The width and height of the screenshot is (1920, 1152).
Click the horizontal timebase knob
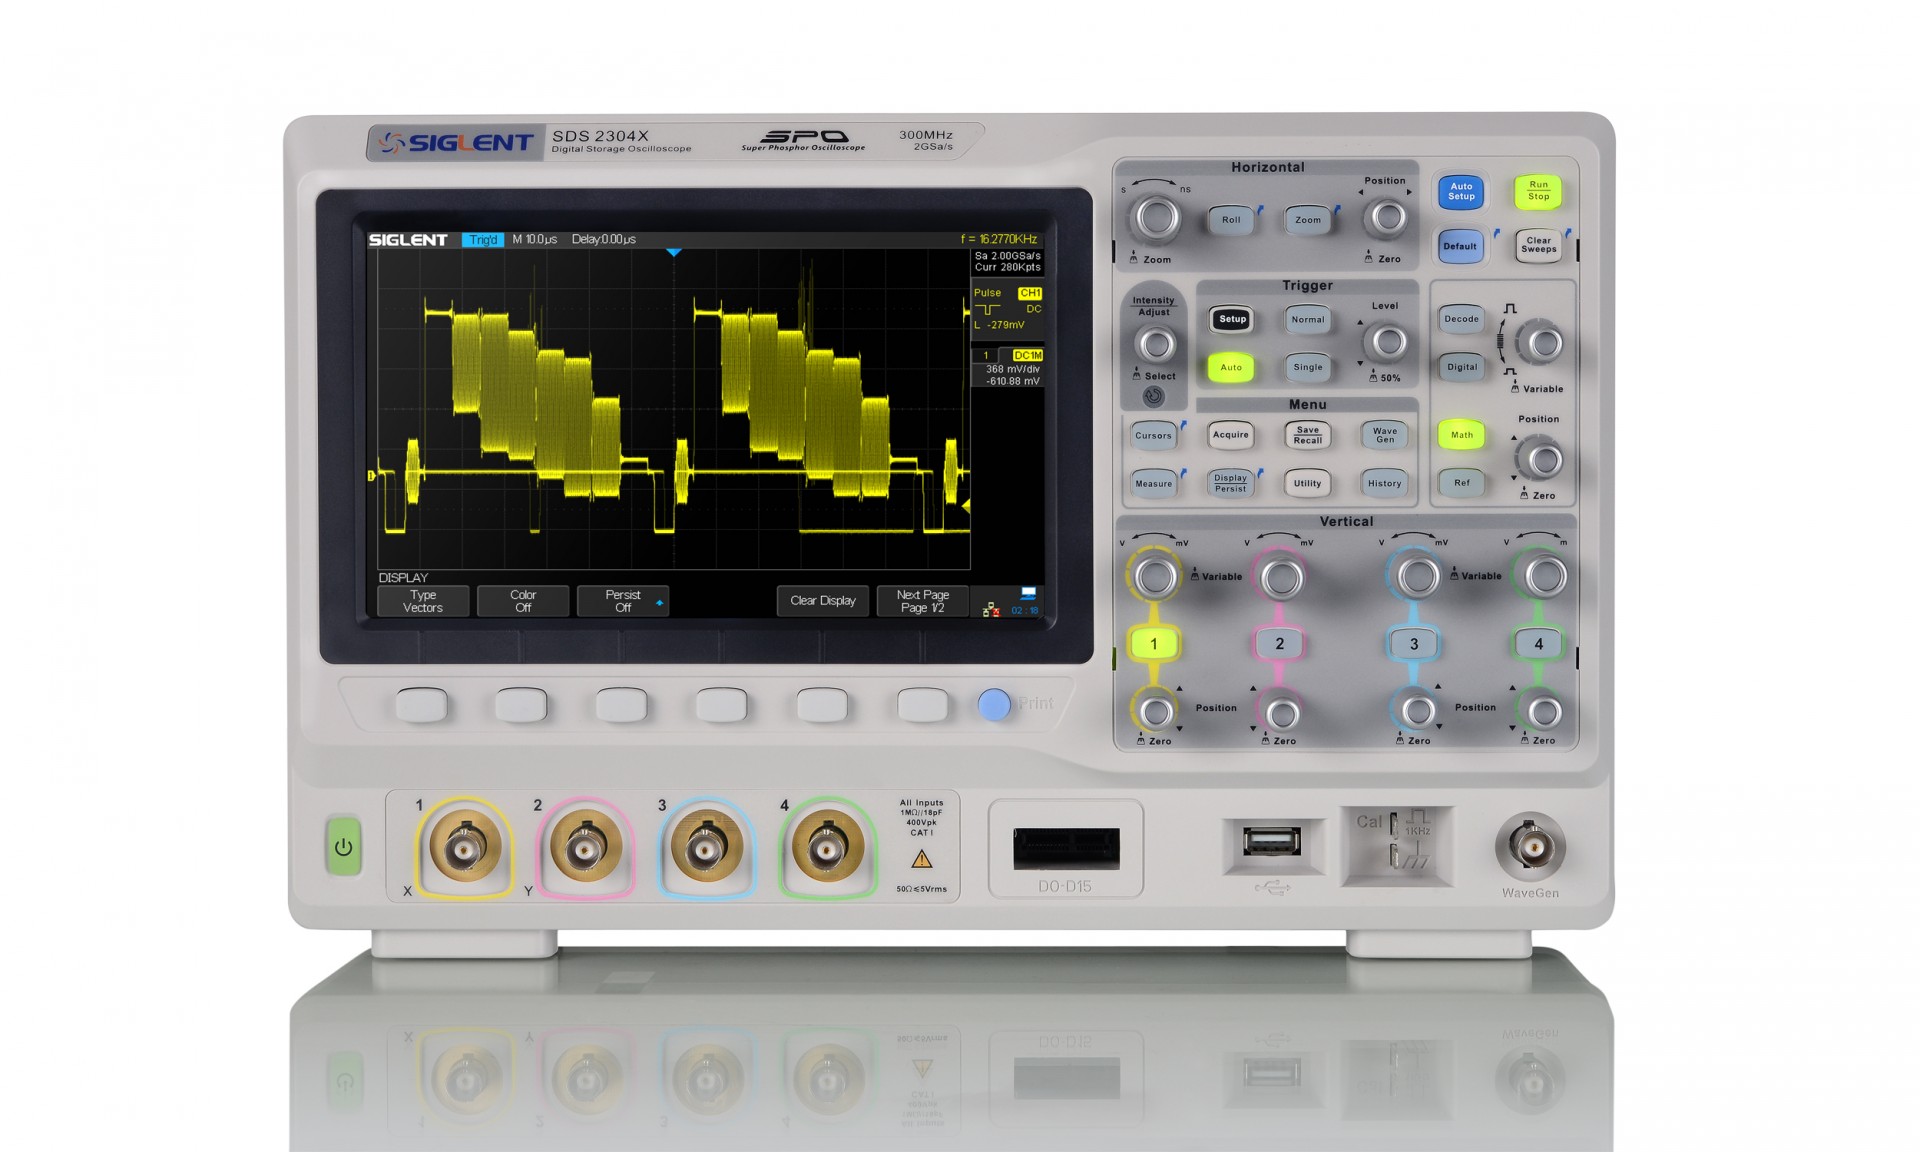pos(1156,218)
